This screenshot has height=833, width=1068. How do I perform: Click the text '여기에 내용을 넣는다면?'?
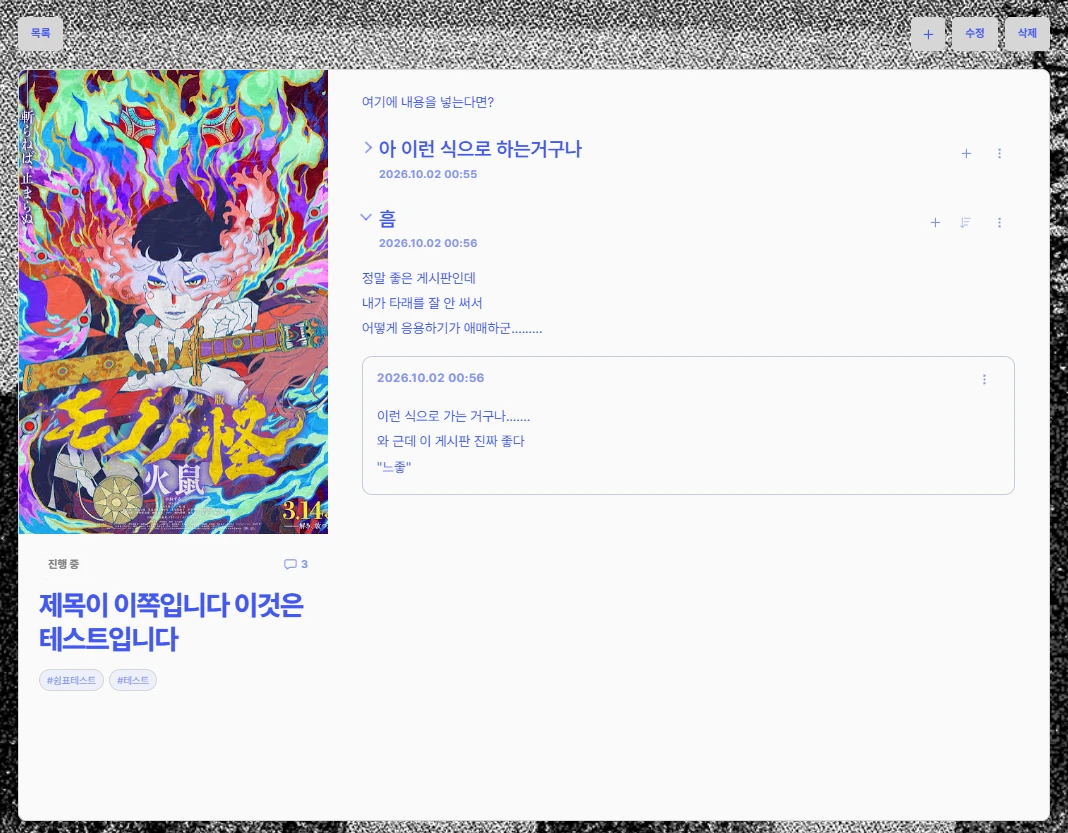click(428, 102)
